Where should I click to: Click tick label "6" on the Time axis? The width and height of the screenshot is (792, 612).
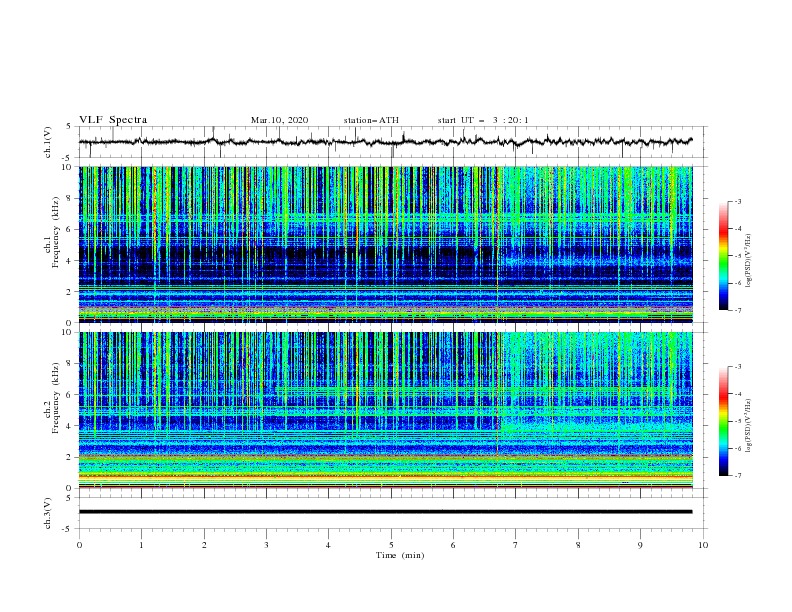pyautogui.click(x=453, y=545)
